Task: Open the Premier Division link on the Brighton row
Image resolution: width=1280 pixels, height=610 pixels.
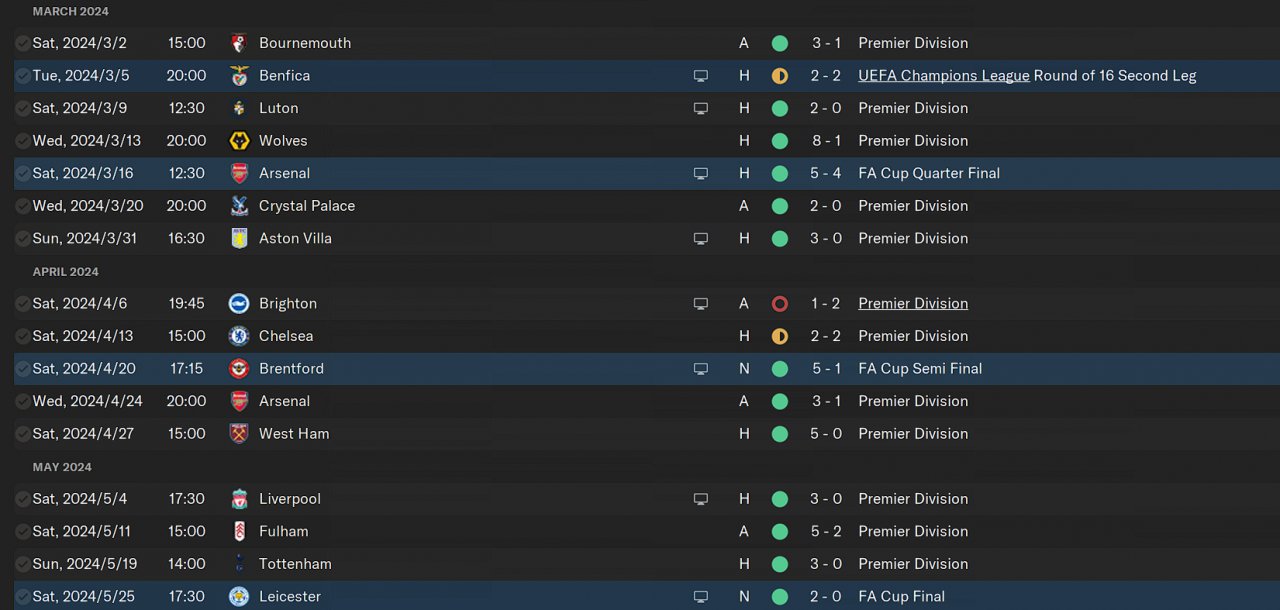Action: (912, 304)
